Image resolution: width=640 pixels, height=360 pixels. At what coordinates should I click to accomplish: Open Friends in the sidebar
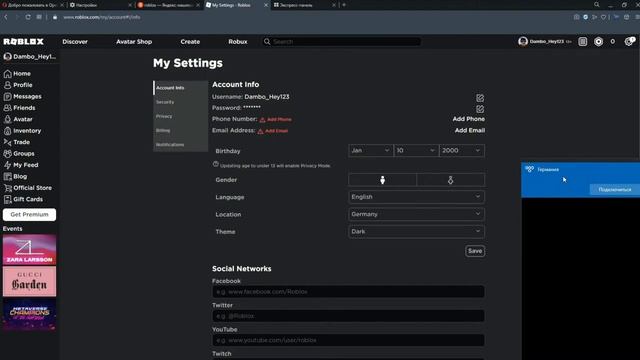pyautogui.click(x=19, y=108)
